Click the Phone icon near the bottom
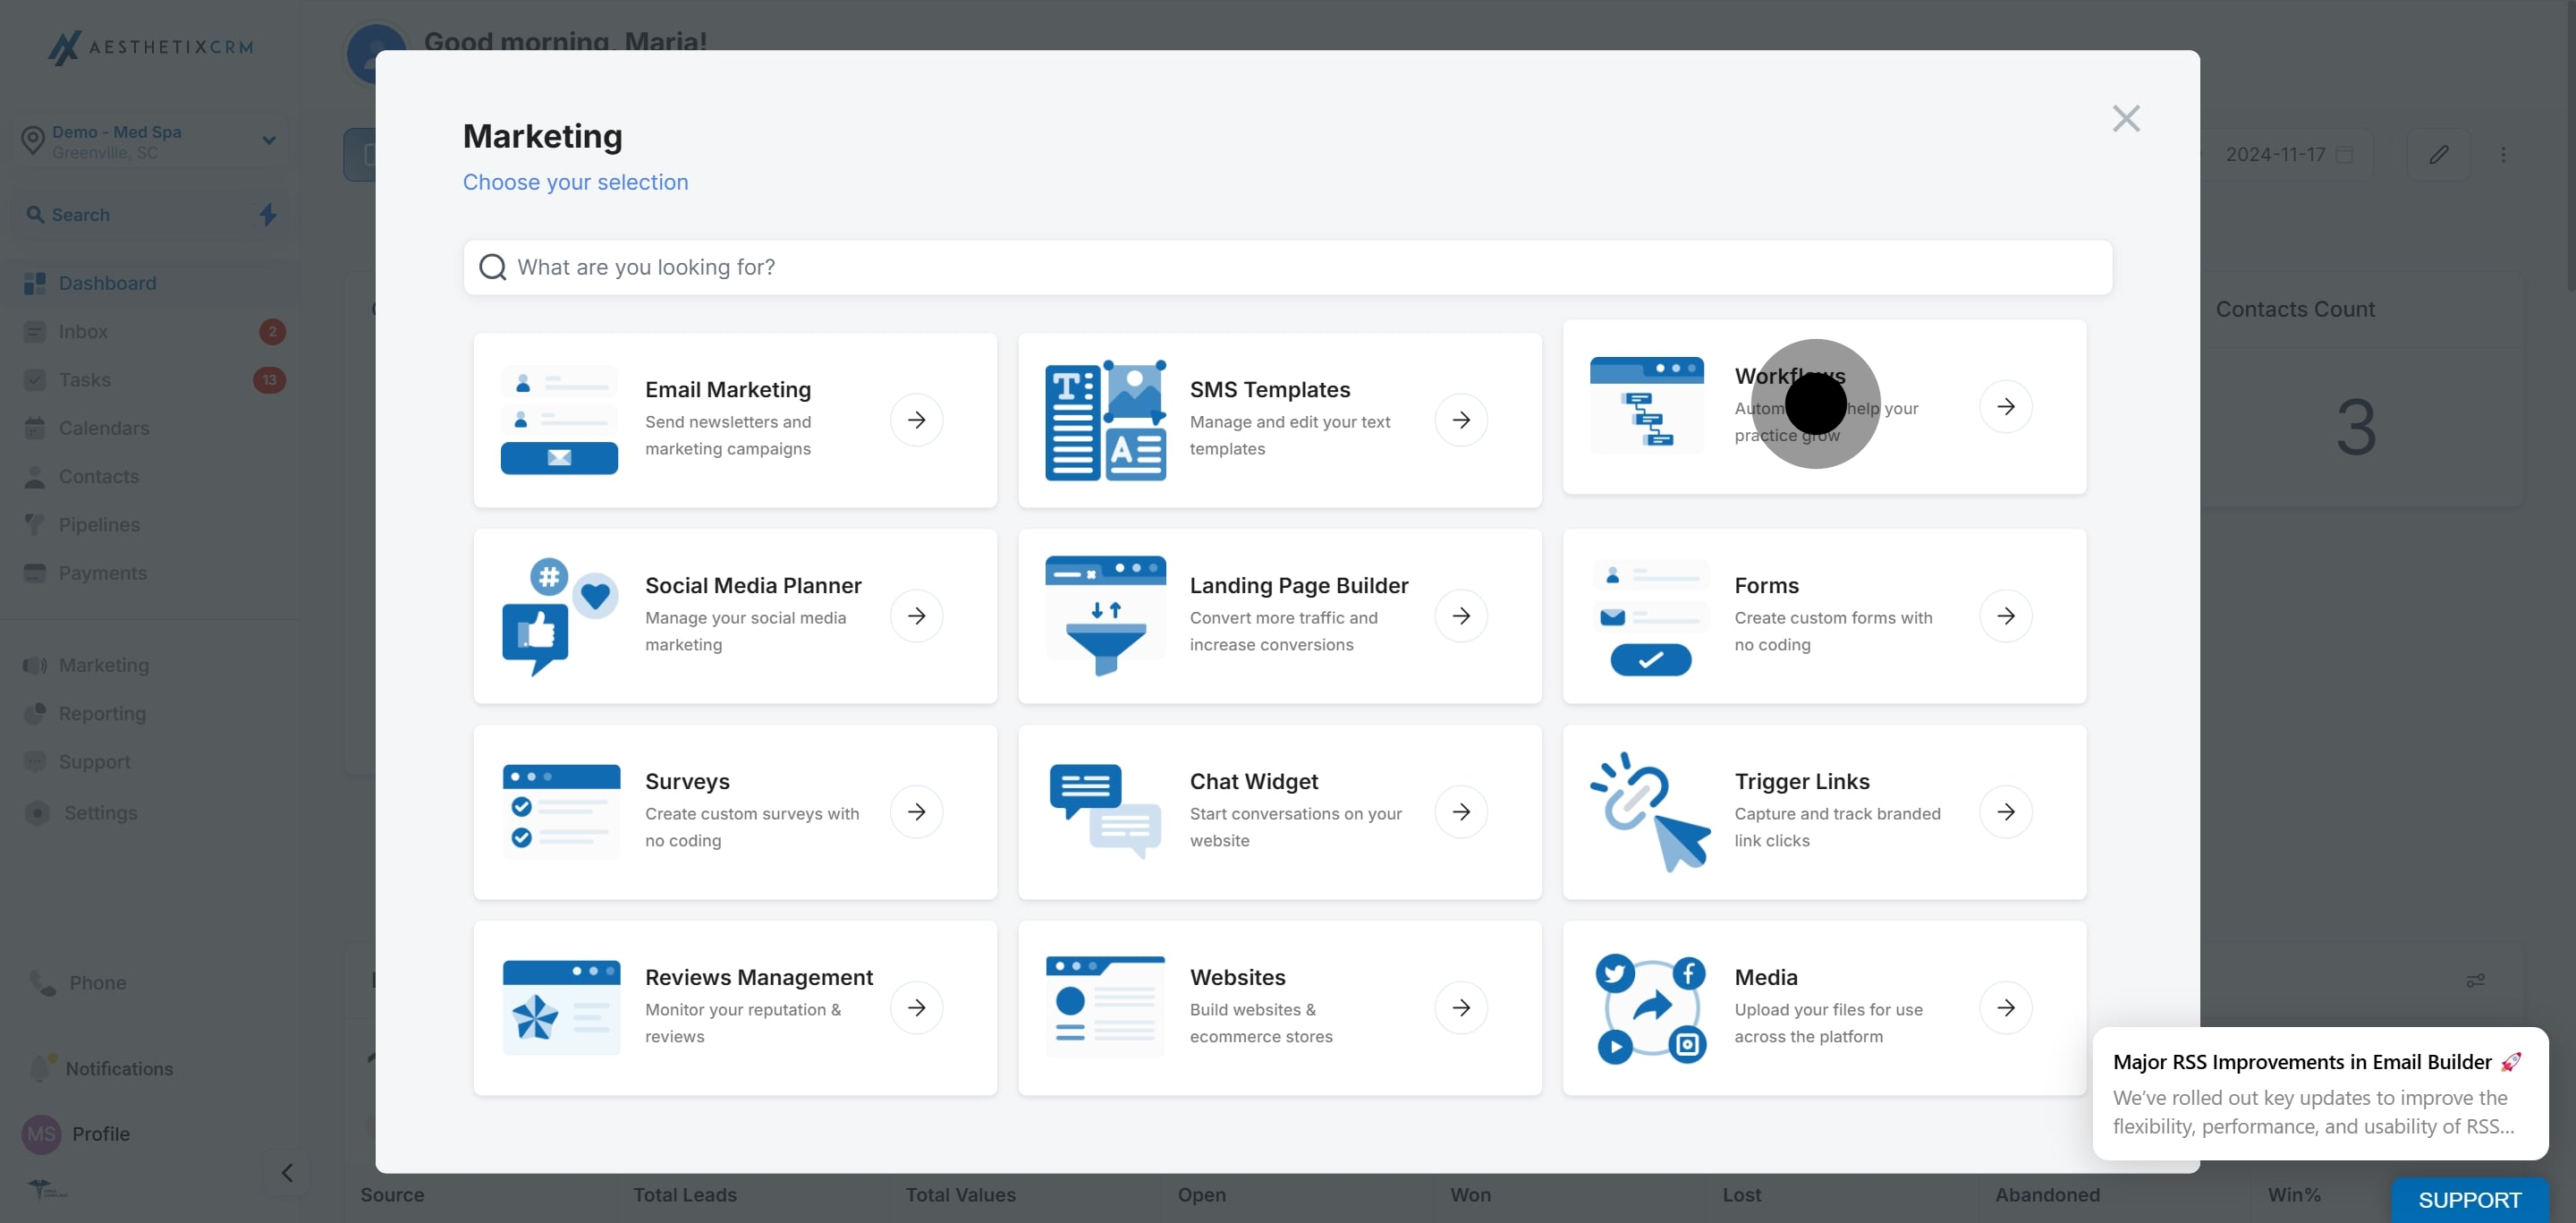This screenshot has height=1223, width=2576. 40,982
